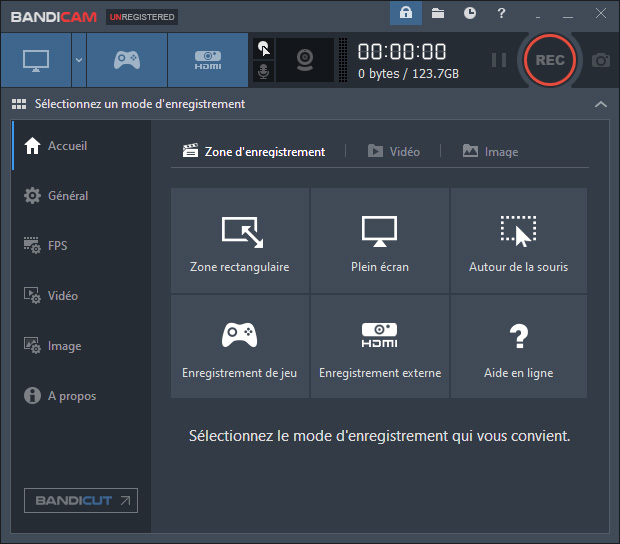This screenshot has width=620, height=544.
Task: Toggle mouse cursor effects icon
Action: [264, 49]
